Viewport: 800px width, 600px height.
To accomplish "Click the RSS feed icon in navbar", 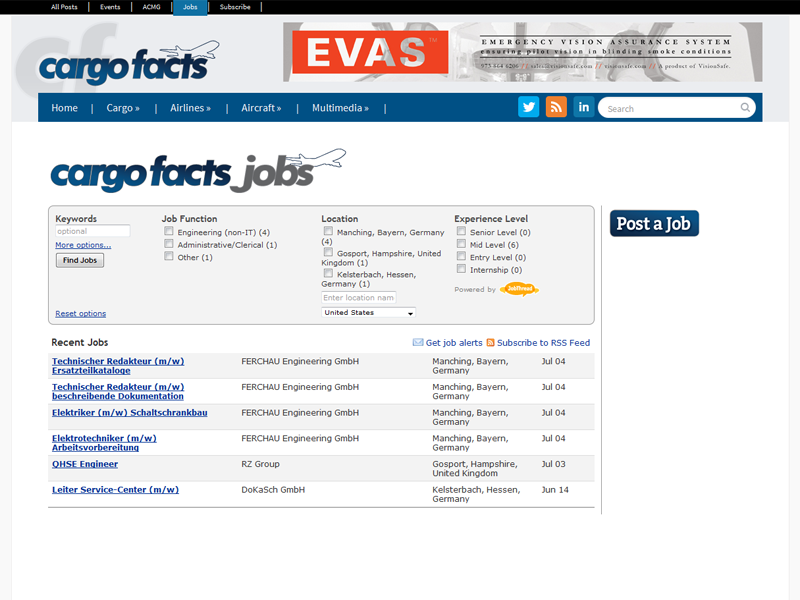I will click(556, 108).
